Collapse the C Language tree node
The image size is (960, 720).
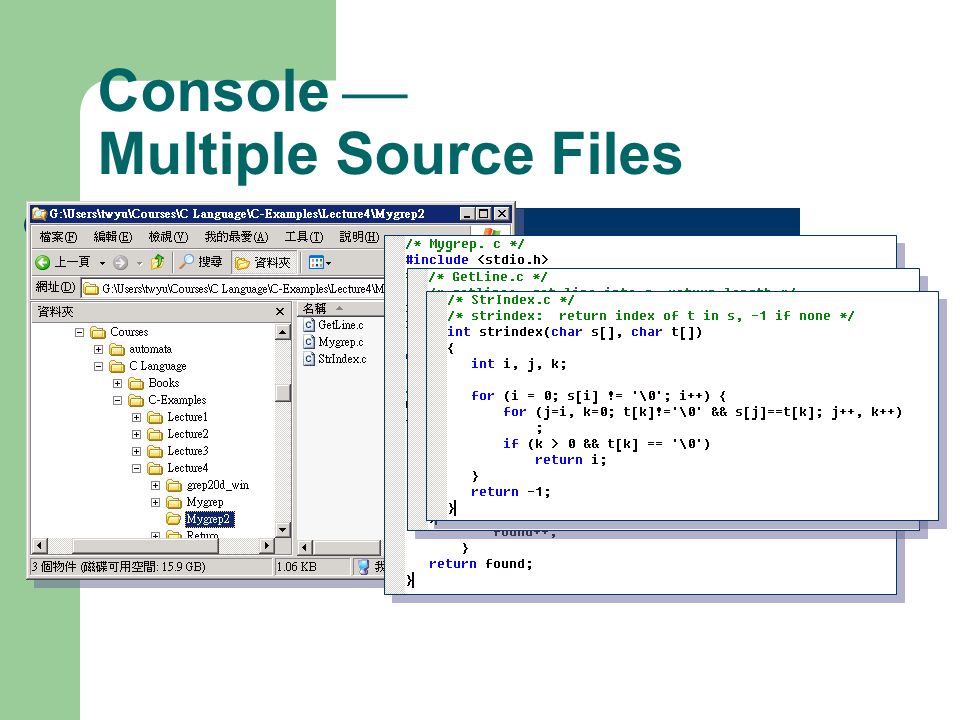click(x=99, y=367)
